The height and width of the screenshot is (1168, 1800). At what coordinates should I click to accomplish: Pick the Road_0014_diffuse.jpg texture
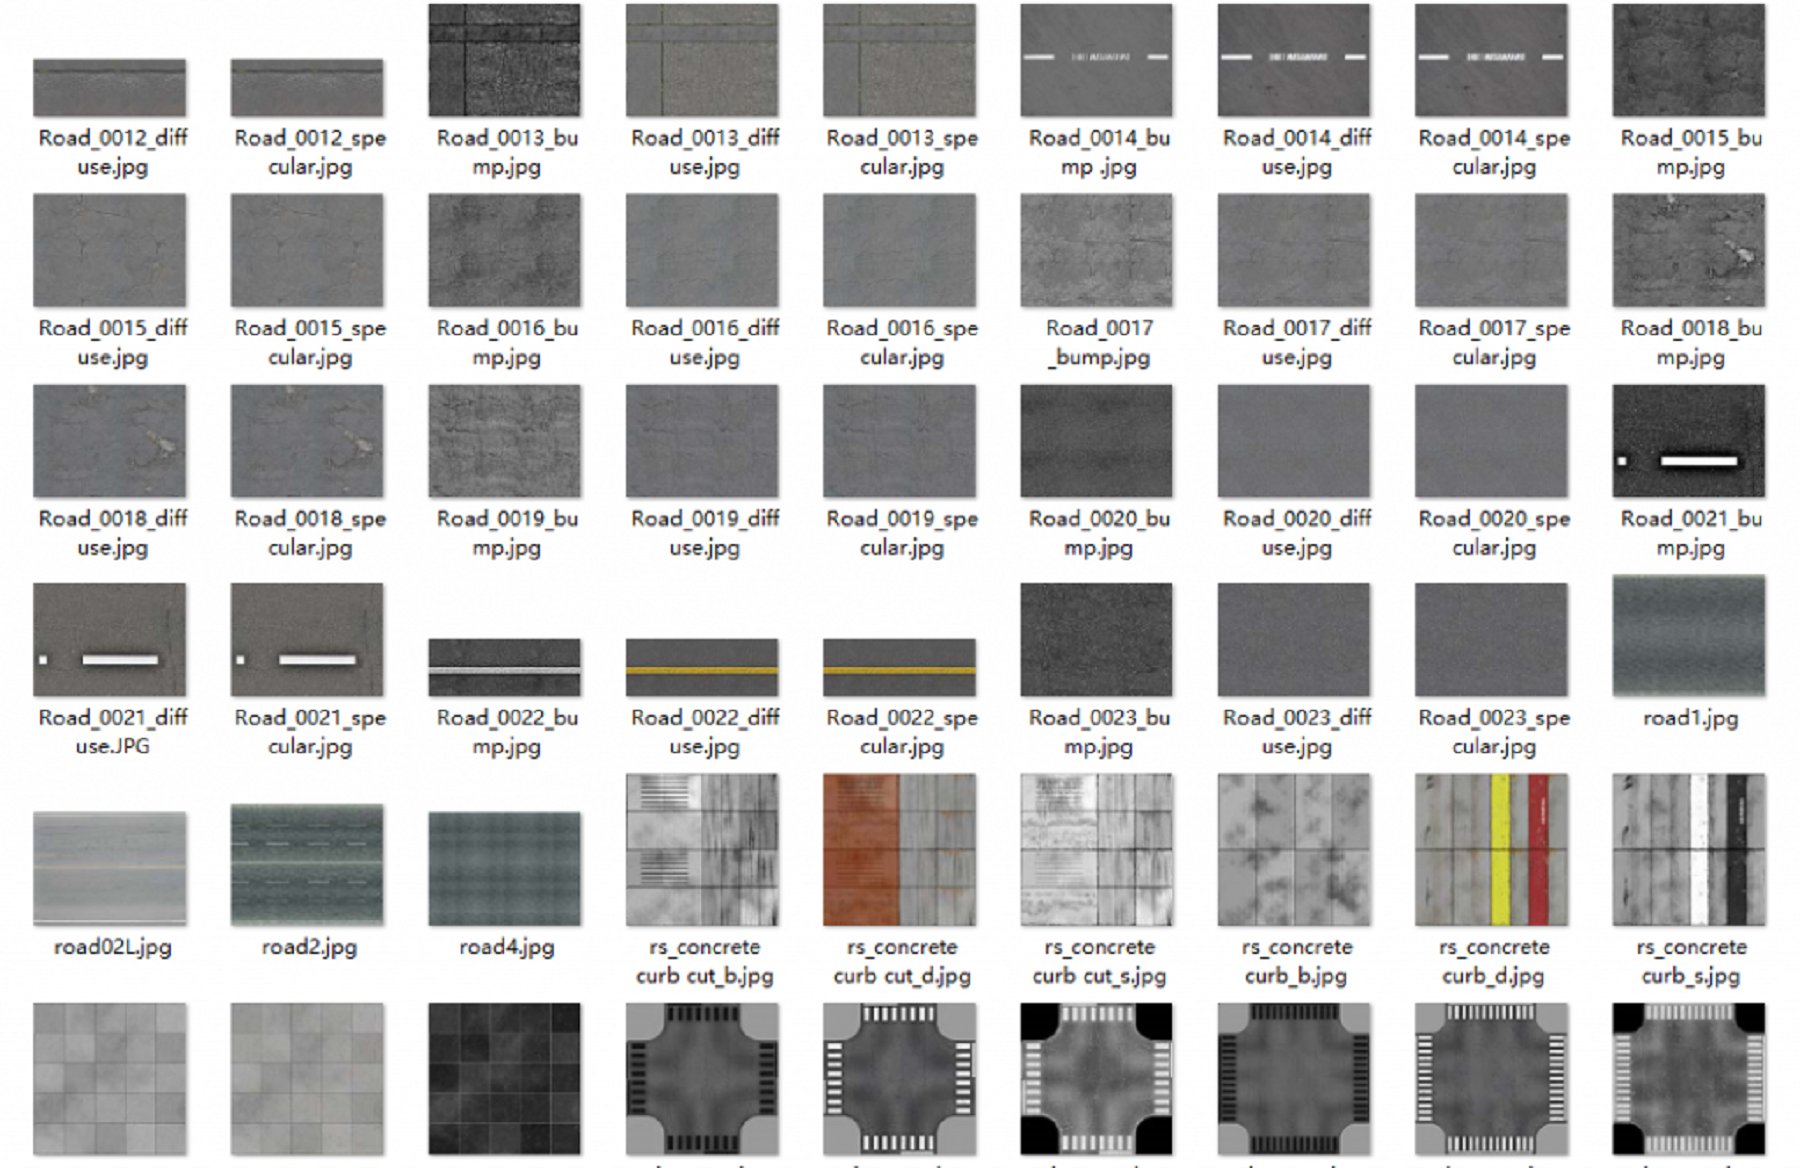click(1294, 60)
